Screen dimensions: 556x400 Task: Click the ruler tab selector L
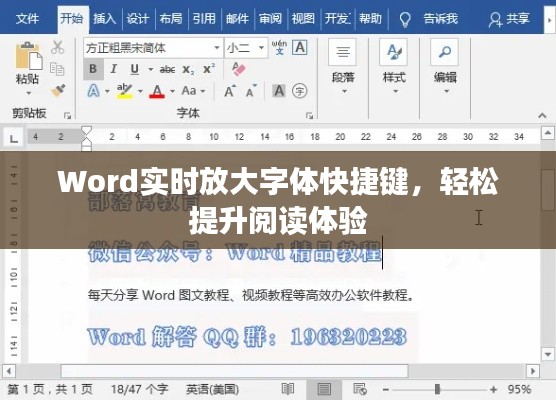click(13, 138)
